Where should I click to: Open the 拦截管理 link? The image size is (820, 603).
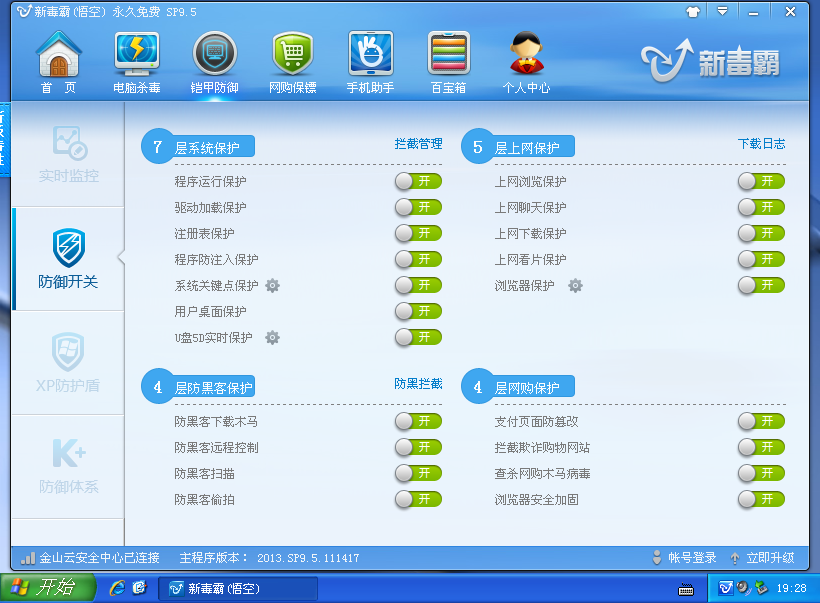click(x=418, y=144)
